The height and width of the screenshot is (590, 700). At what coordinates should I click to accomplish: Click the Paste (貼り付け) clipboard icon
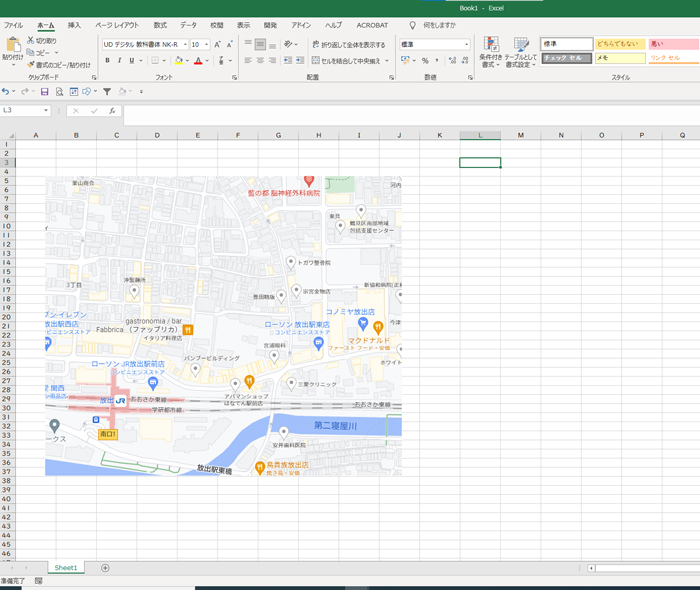point(13,45)
